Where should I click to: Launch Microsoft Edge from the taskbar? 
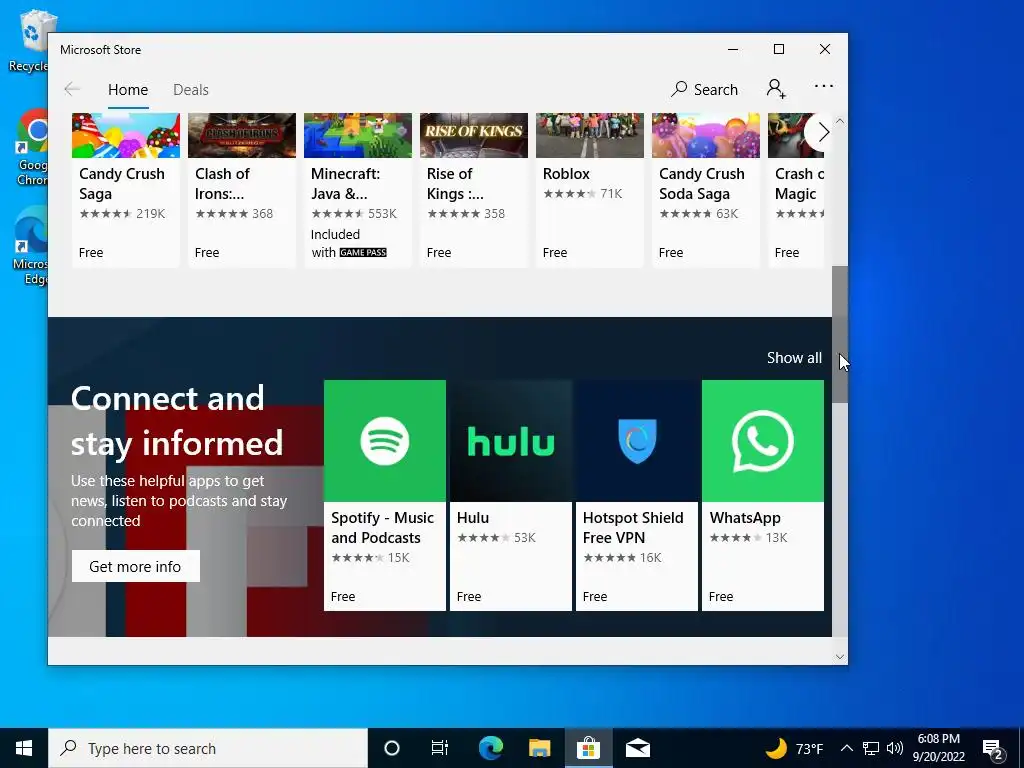[x=490, y=748]
